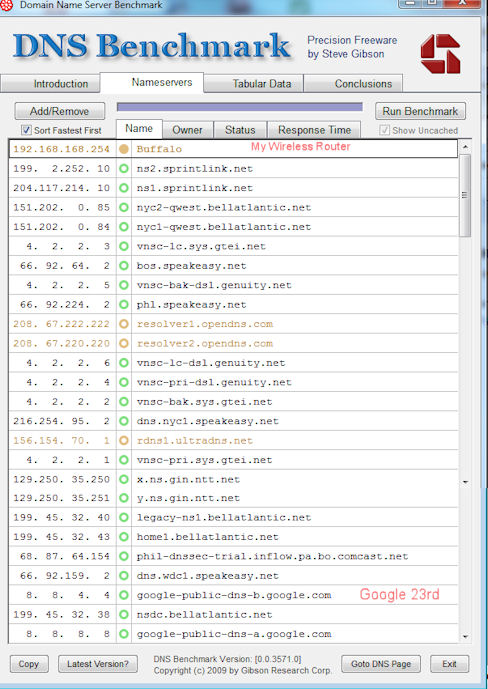Click IP address 156.154. 70. 1

coord(61,440)
